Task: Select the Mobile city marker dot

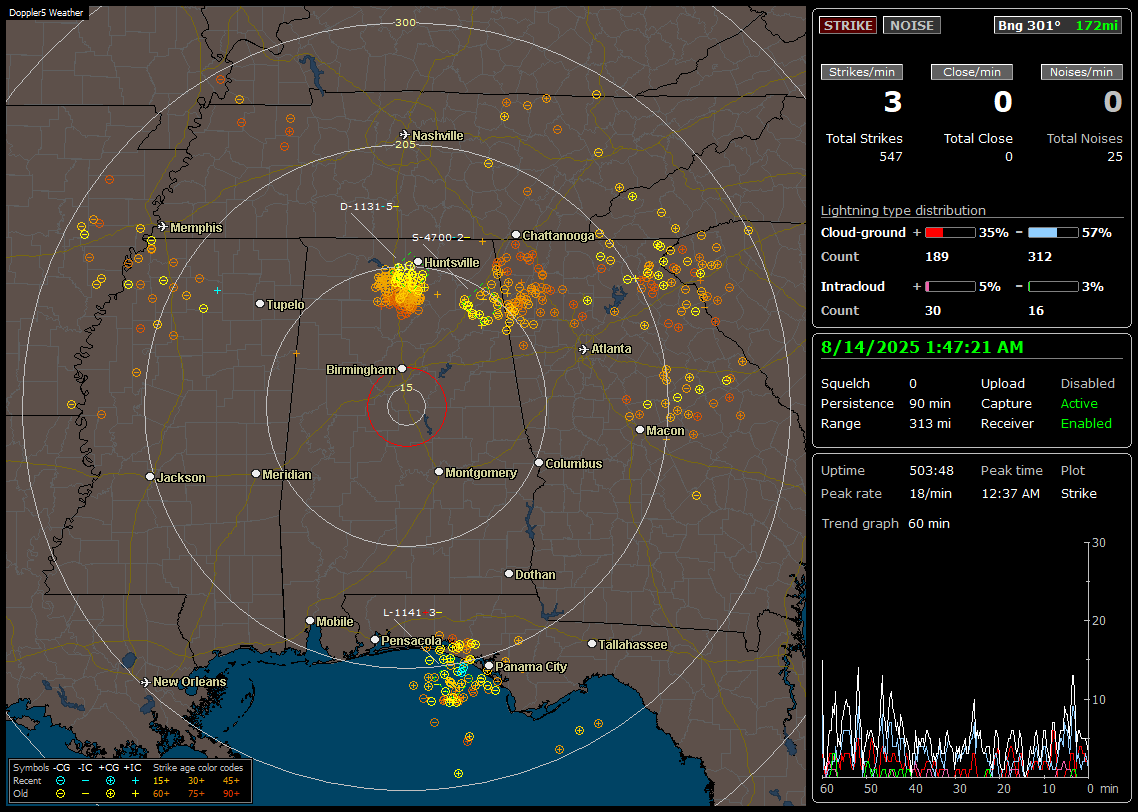Action: (x=310, y=621)
